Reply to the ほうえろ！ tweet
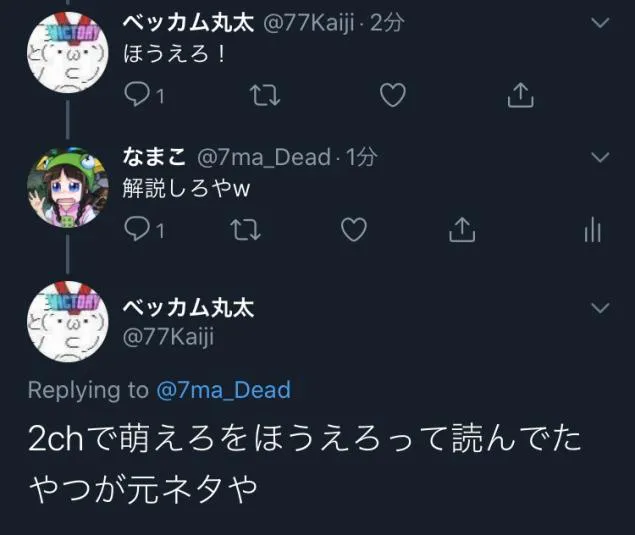 tap(136, 95)
